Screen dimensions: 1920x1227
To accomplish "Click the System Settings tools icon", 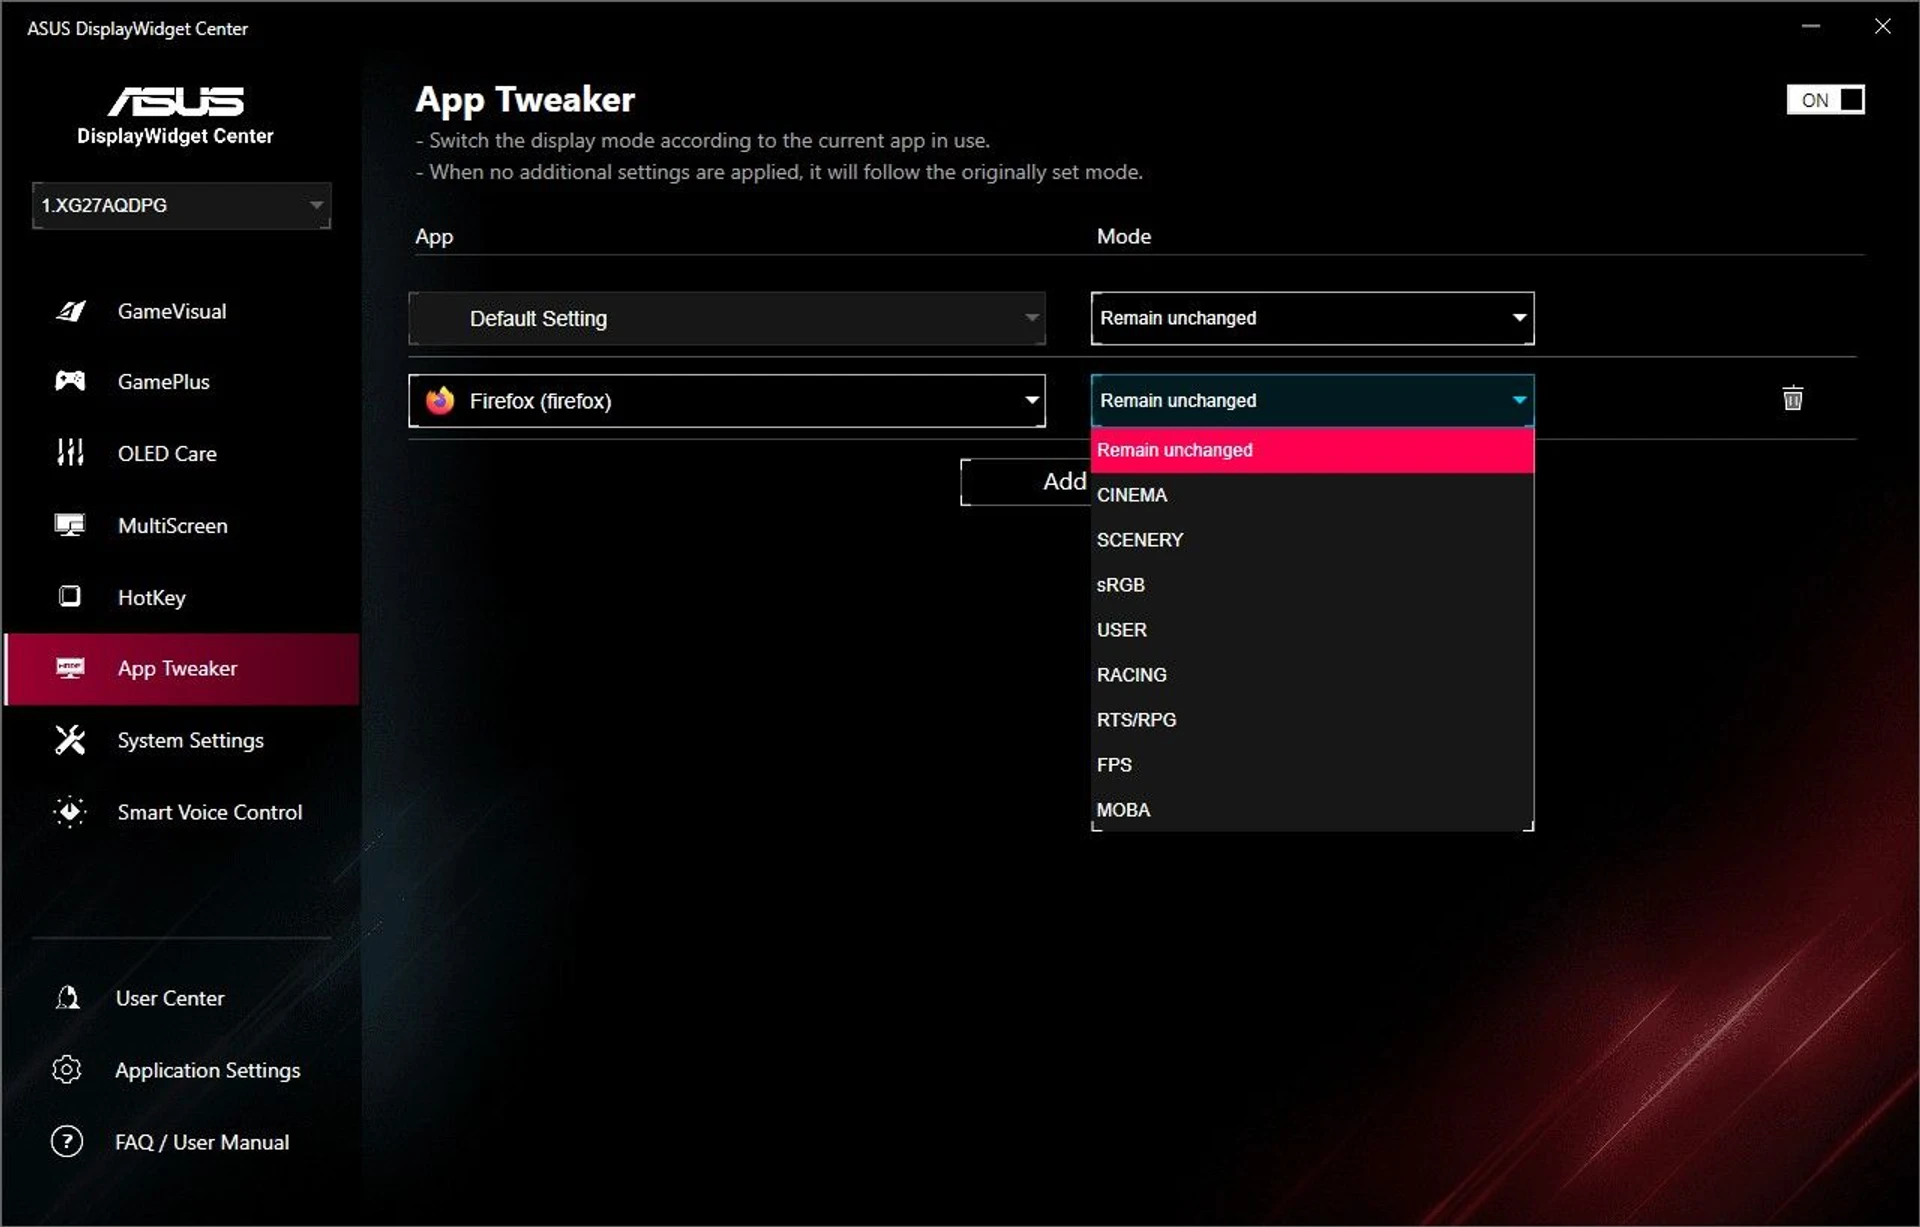I will point(70,740).
